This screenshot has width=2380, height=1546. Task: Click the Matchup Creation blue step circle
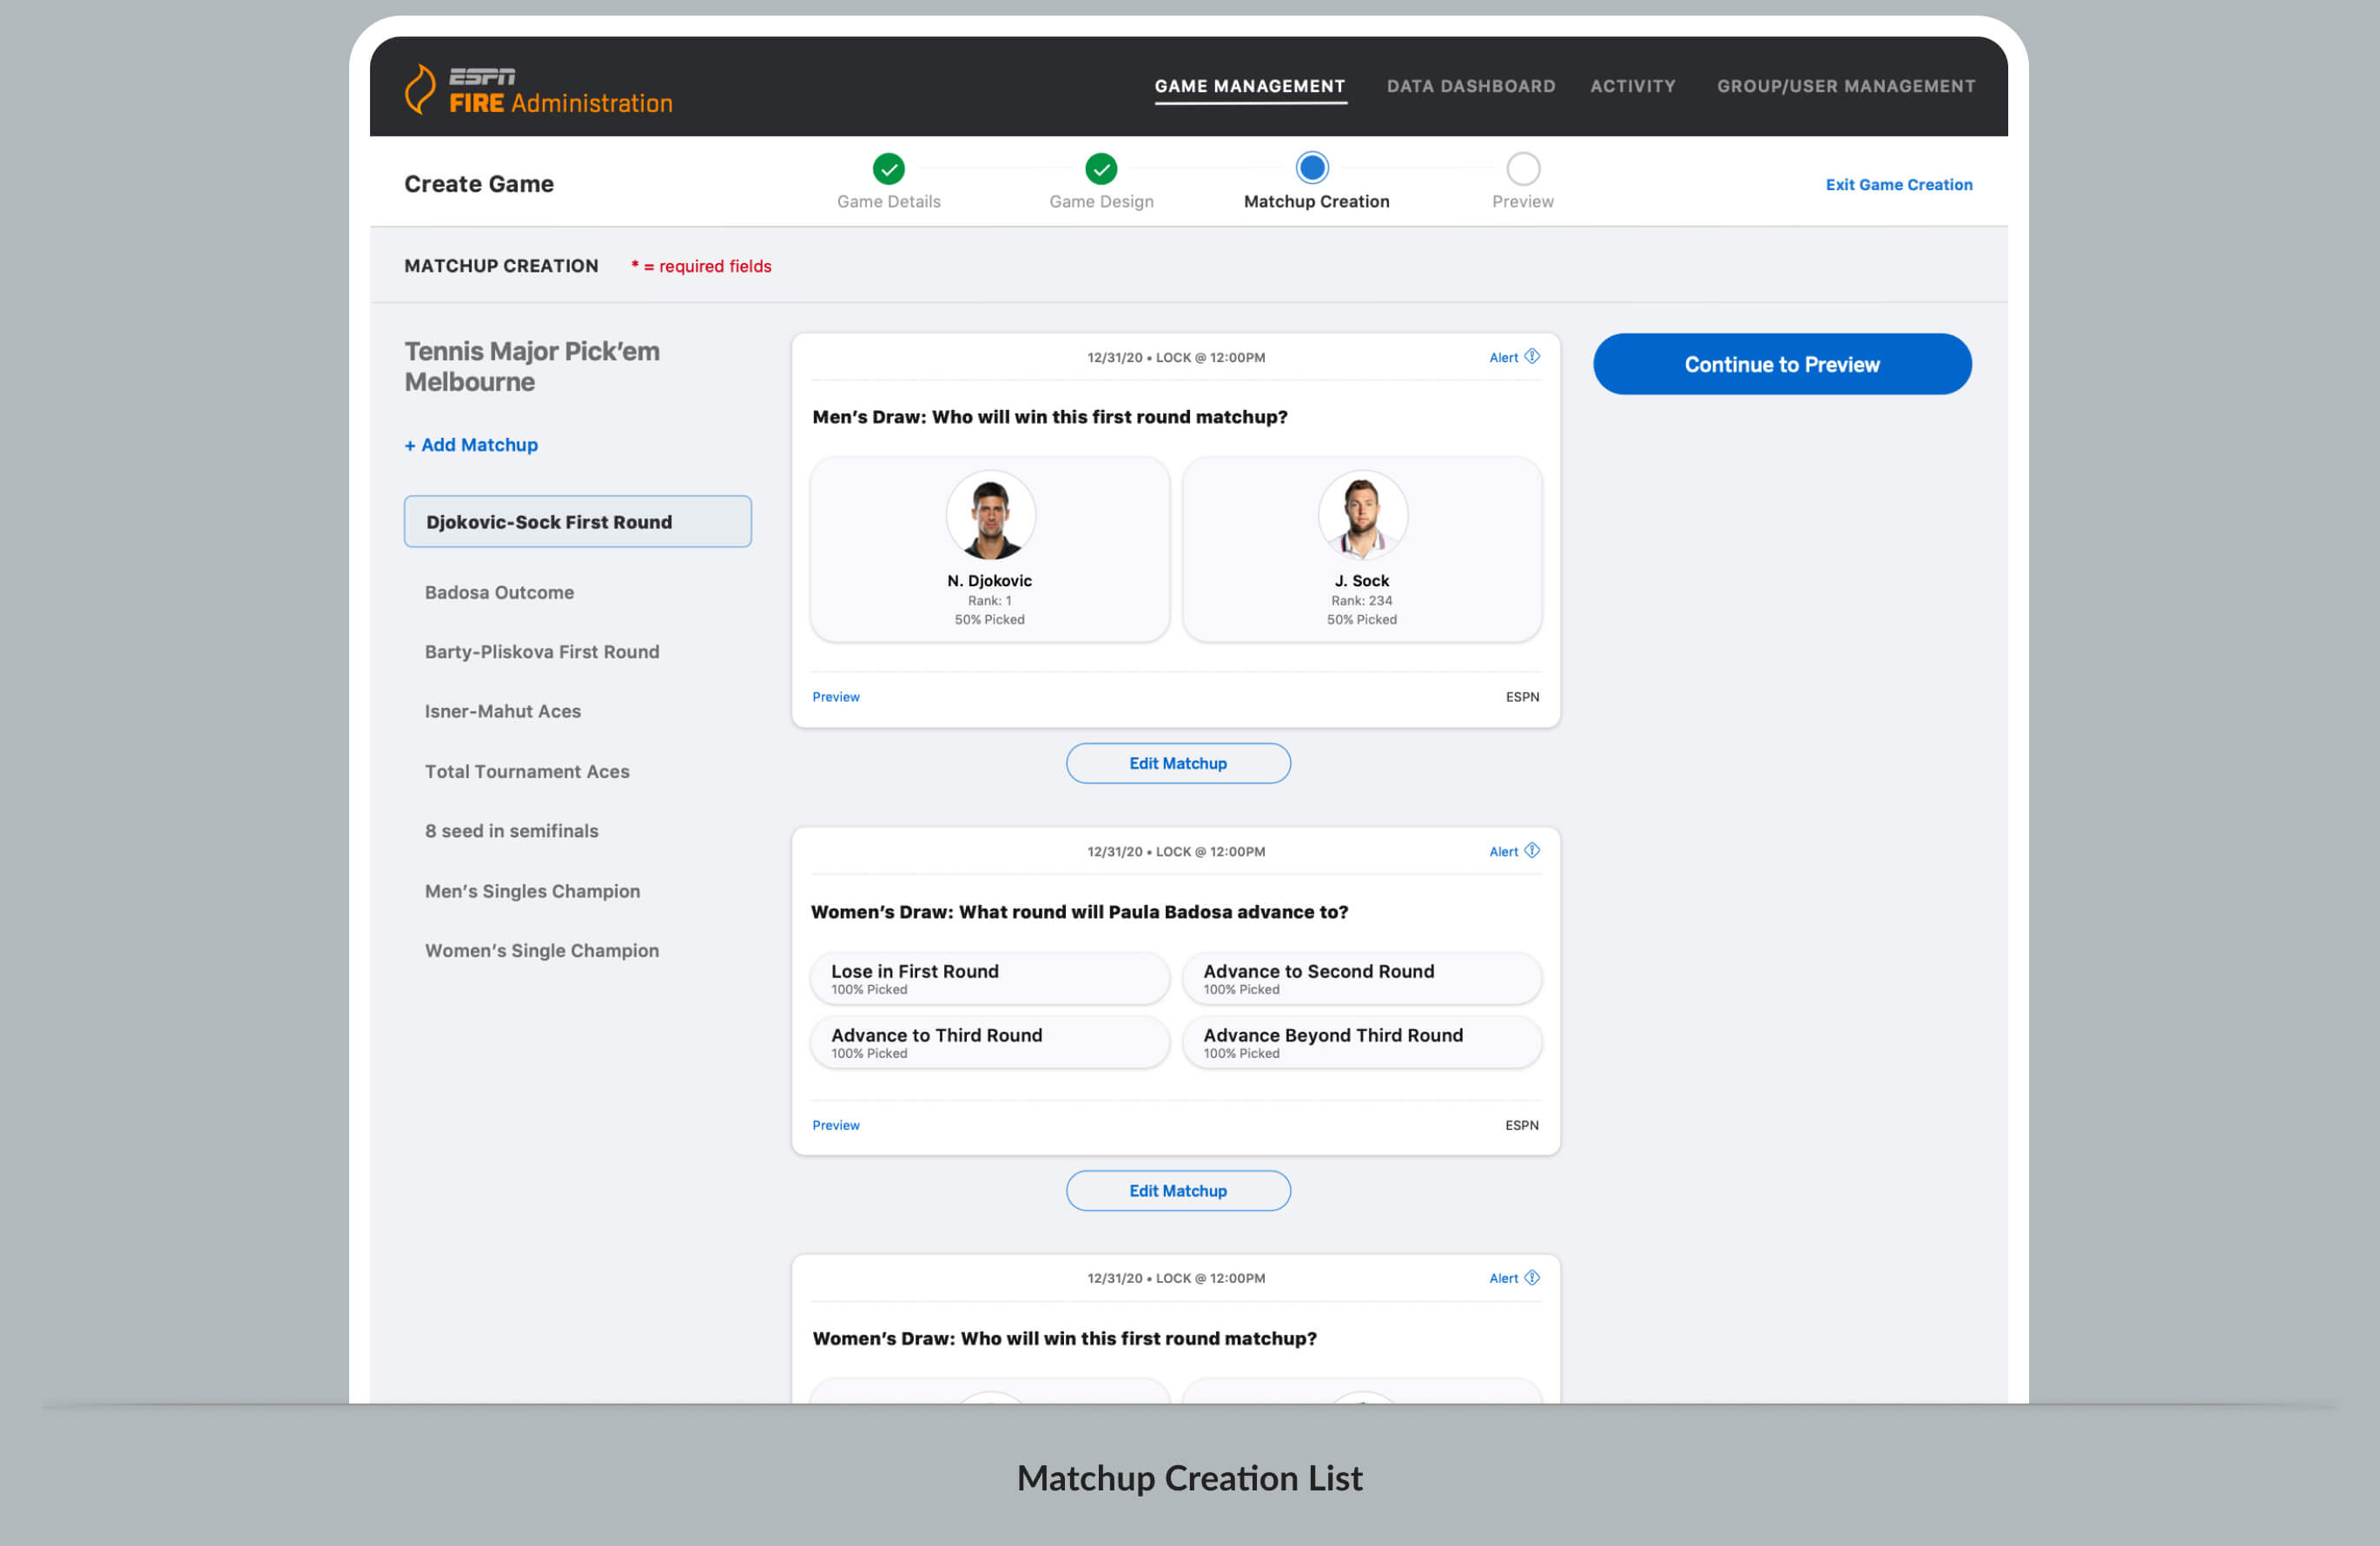[1312, 168]
